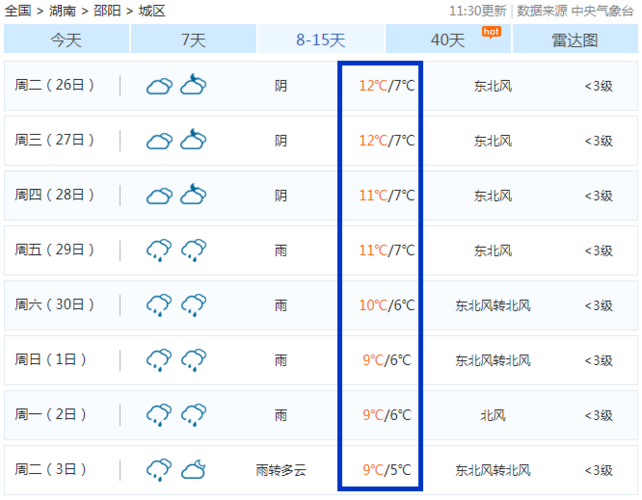Click 东北风转北风 wind for 周二(3日)
642x500 pixels.
pyautogui.click(x=493, y=470)
